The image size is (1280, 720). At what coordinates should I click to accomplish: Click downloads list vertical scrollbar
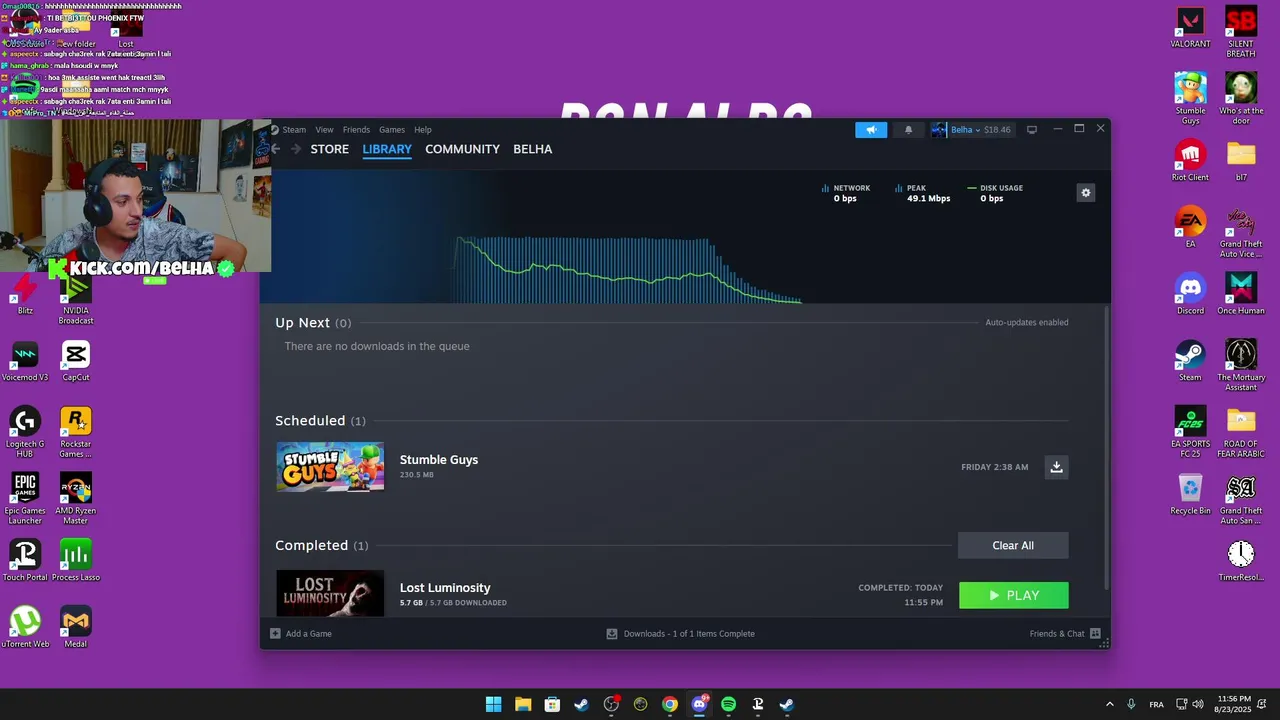(1105, 448)
